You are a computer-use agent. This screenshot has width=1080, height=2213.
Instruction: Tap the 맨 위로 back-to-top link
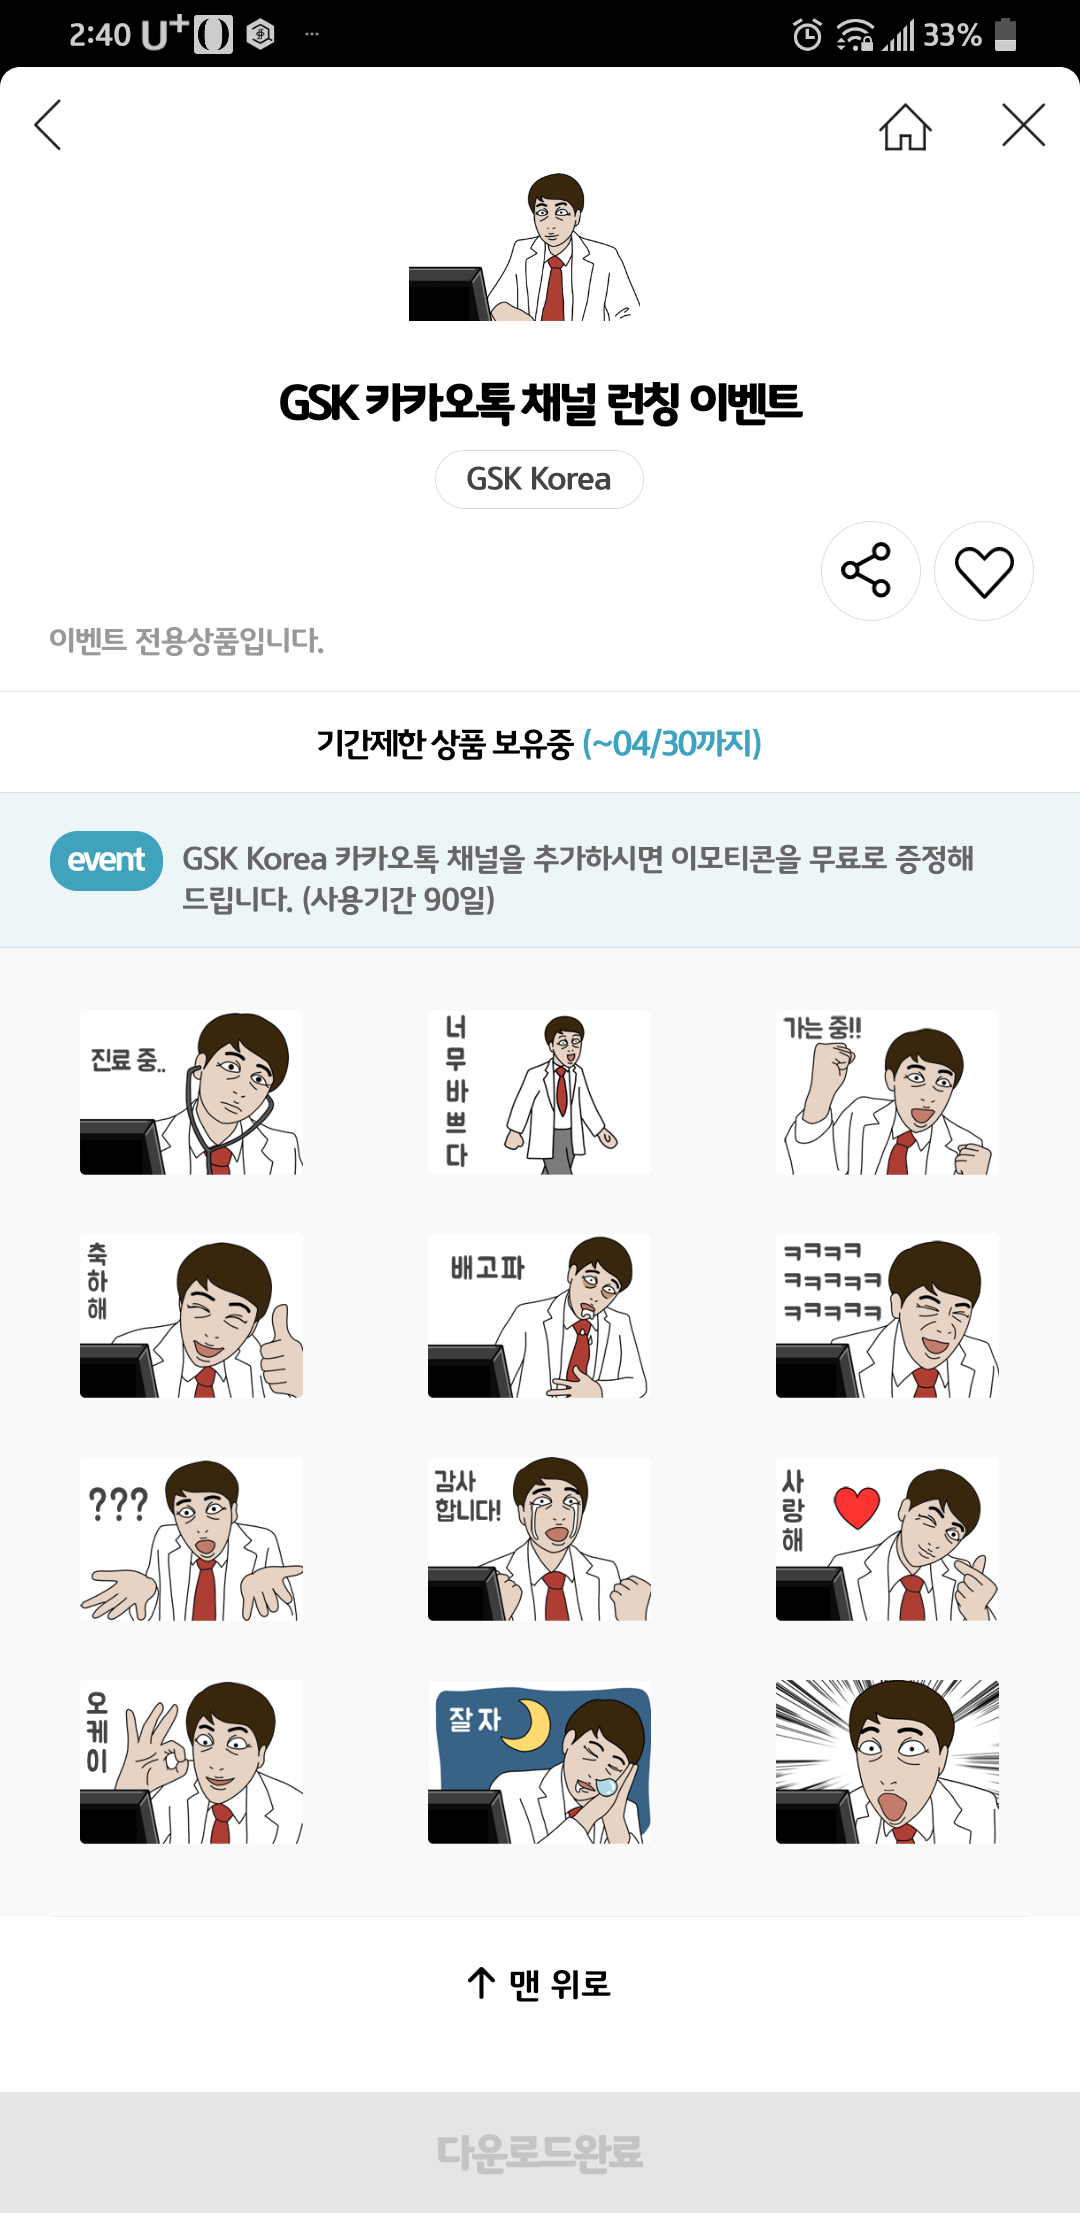click(x=539, y=1983)
